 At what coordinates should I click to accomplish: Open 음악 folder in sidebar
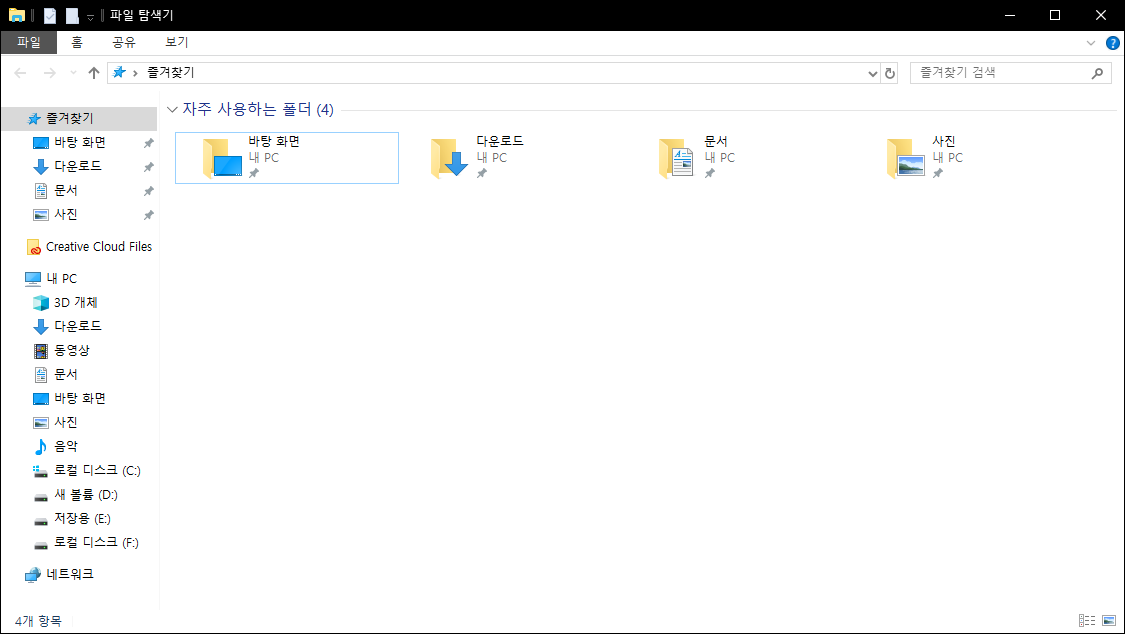pos(65,446)
